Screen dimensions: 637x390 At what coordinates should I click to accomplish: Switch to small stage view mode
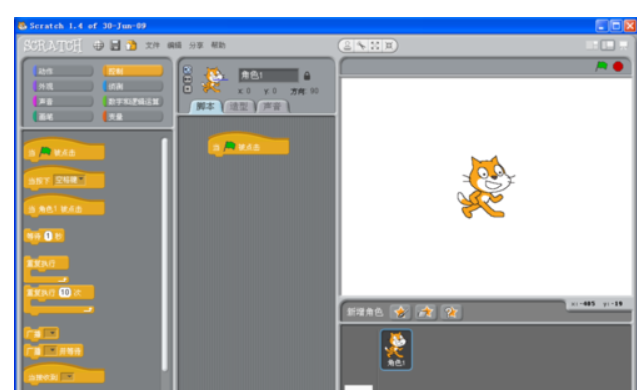(592, 45)
